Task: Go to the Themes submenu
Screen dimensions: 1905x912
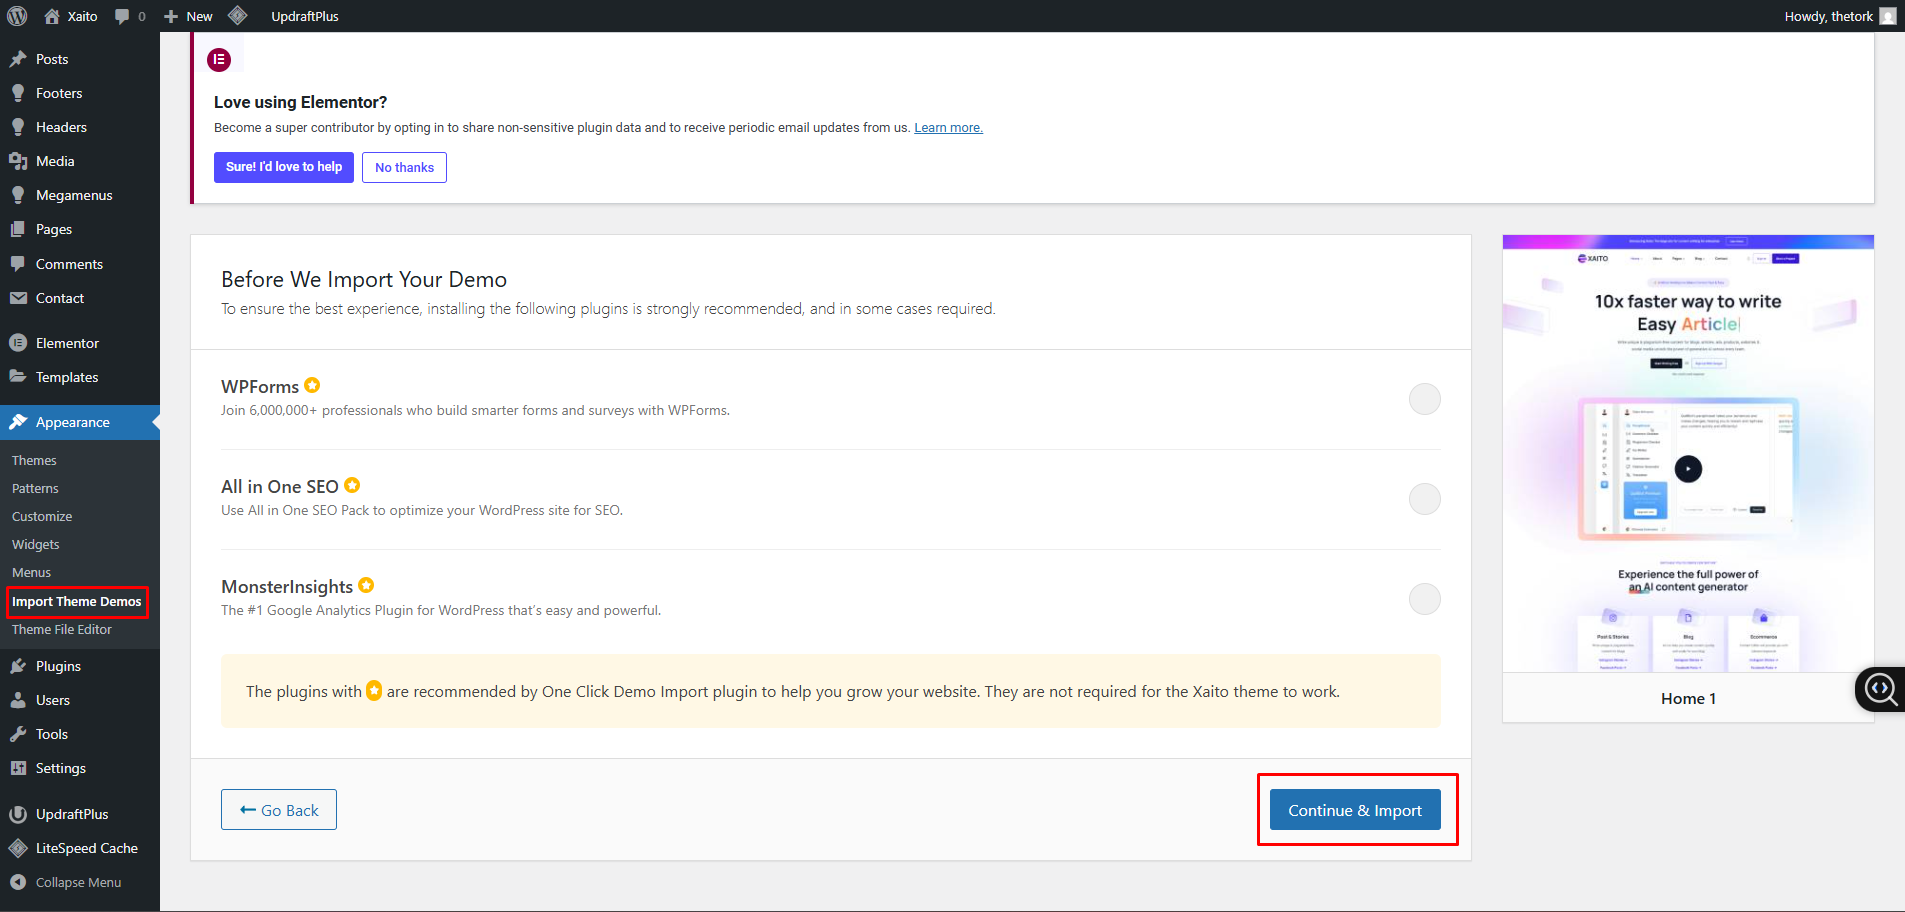Action: click(34, 460)
